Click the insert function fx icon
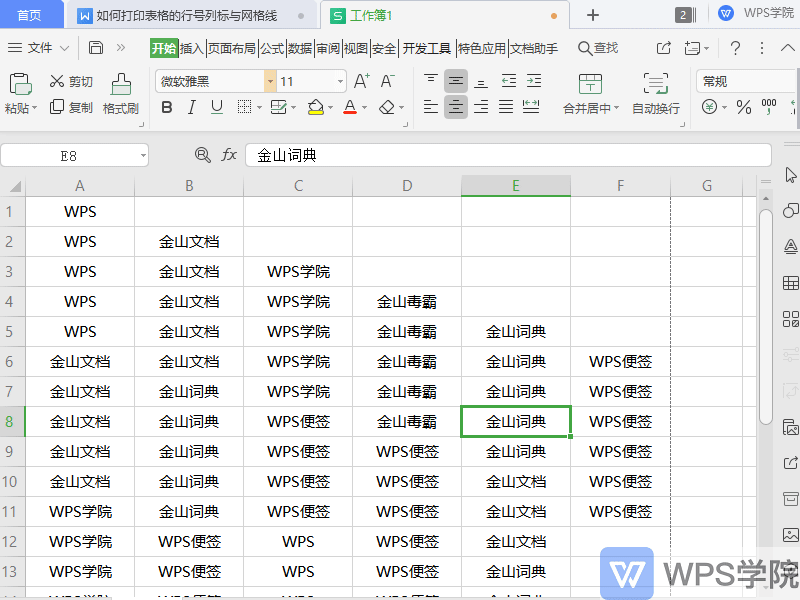 (229, 155)
